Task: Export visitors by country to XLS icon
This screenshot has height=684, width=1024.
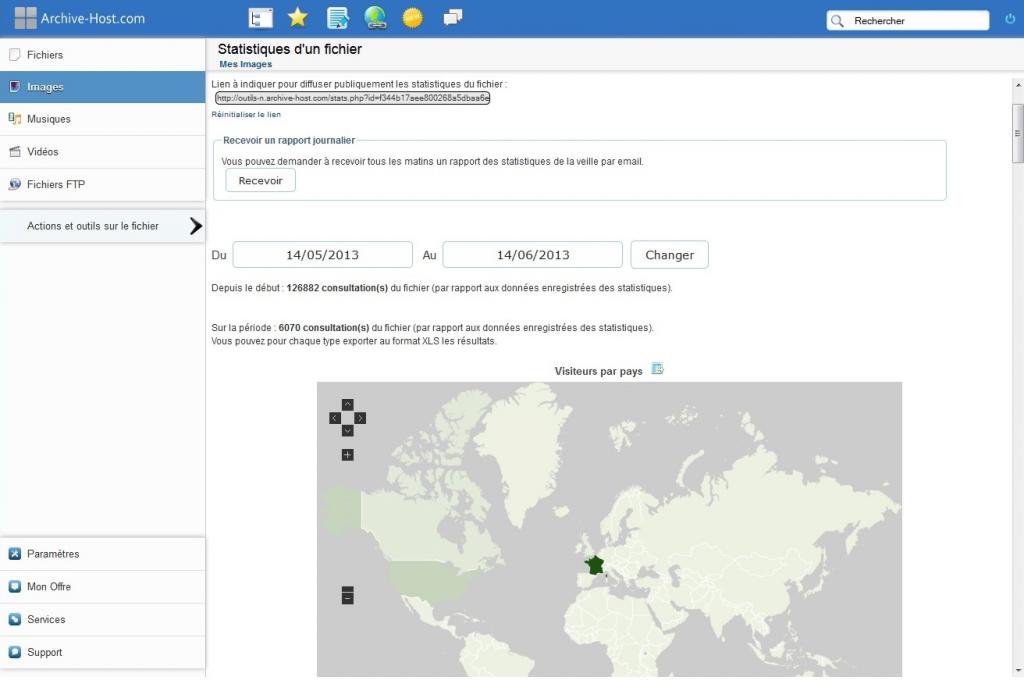Action: pos(657,369)
